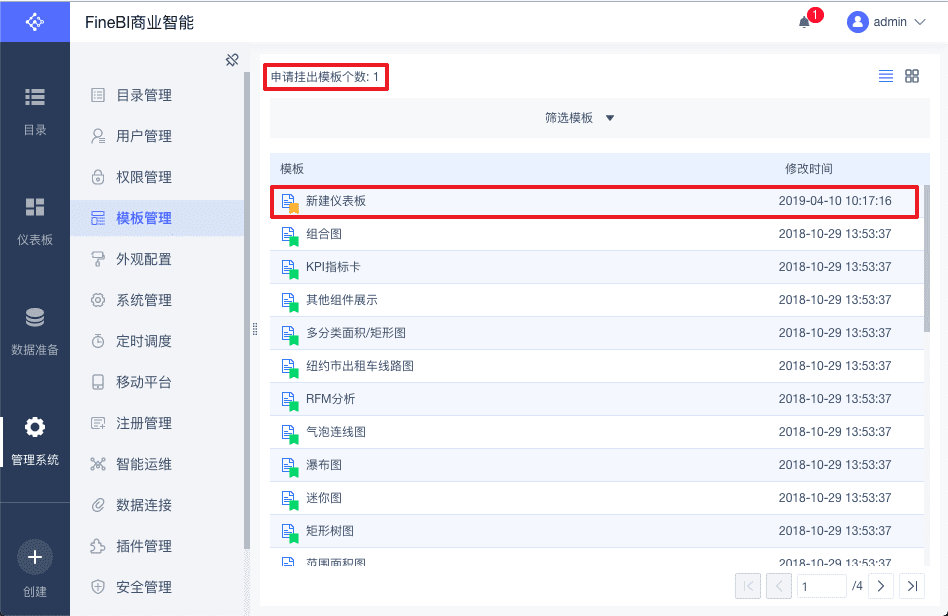Click the Create (创建) plus button

pyautogui.click(x=35, y=557)
